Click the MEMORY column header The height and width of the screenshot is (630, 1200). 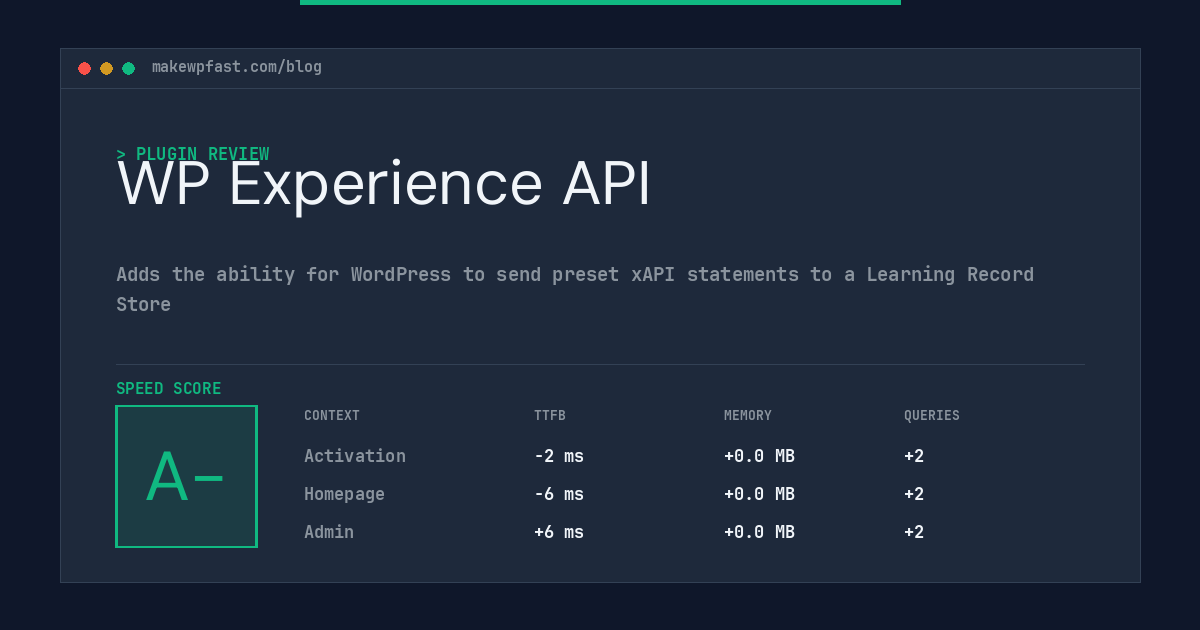(748, 416)
